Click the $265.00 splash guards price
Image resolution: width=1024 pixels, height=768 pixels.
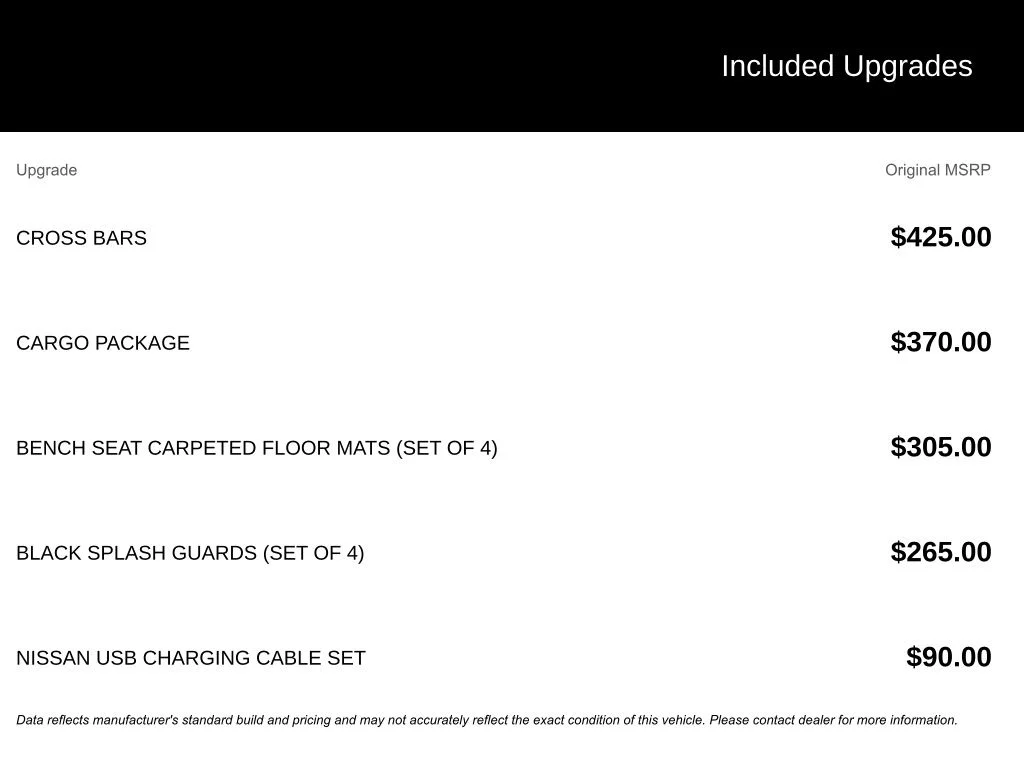(x=940, y=552)
